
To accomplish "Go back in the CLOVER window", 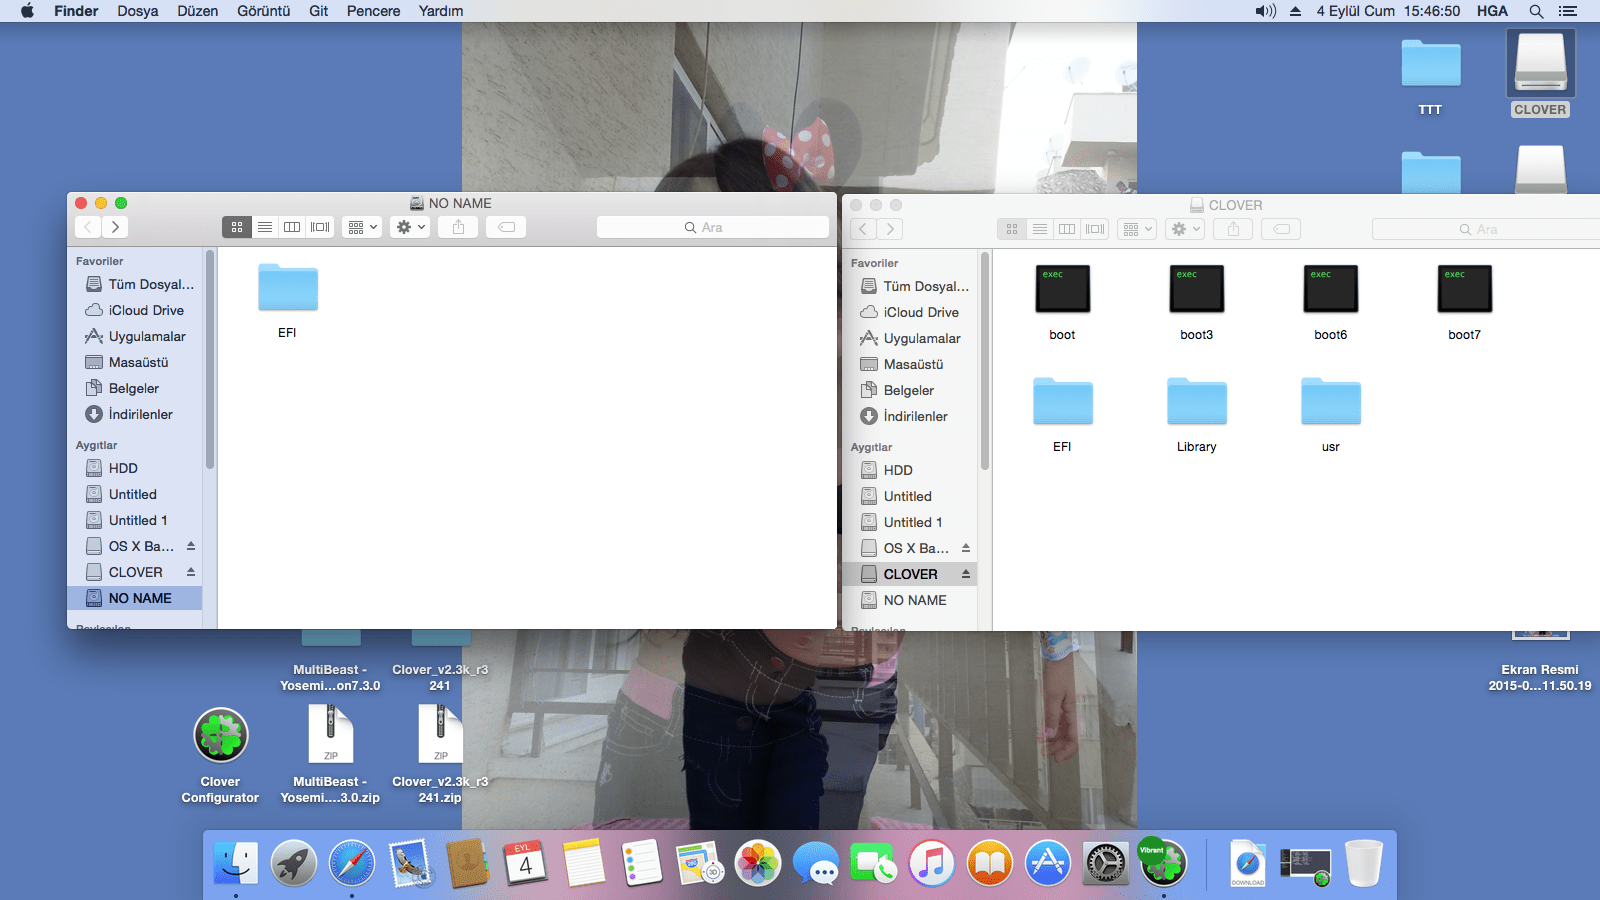I will coord(863,229).
